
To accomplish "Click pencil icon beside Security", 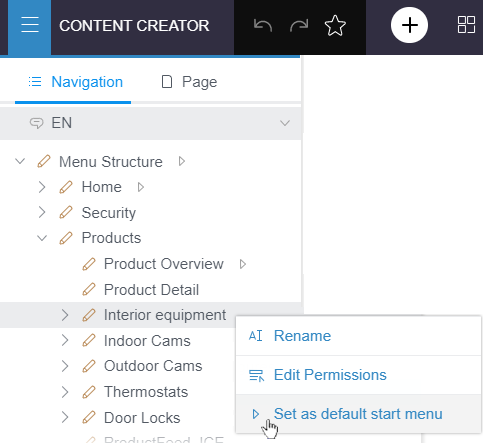I will 66,212.
